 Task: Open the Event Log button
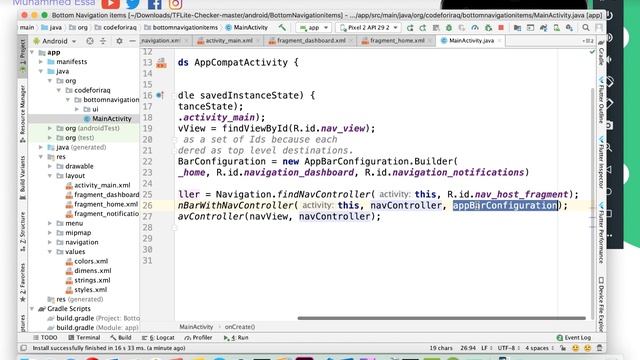click(x=573, y=338)
